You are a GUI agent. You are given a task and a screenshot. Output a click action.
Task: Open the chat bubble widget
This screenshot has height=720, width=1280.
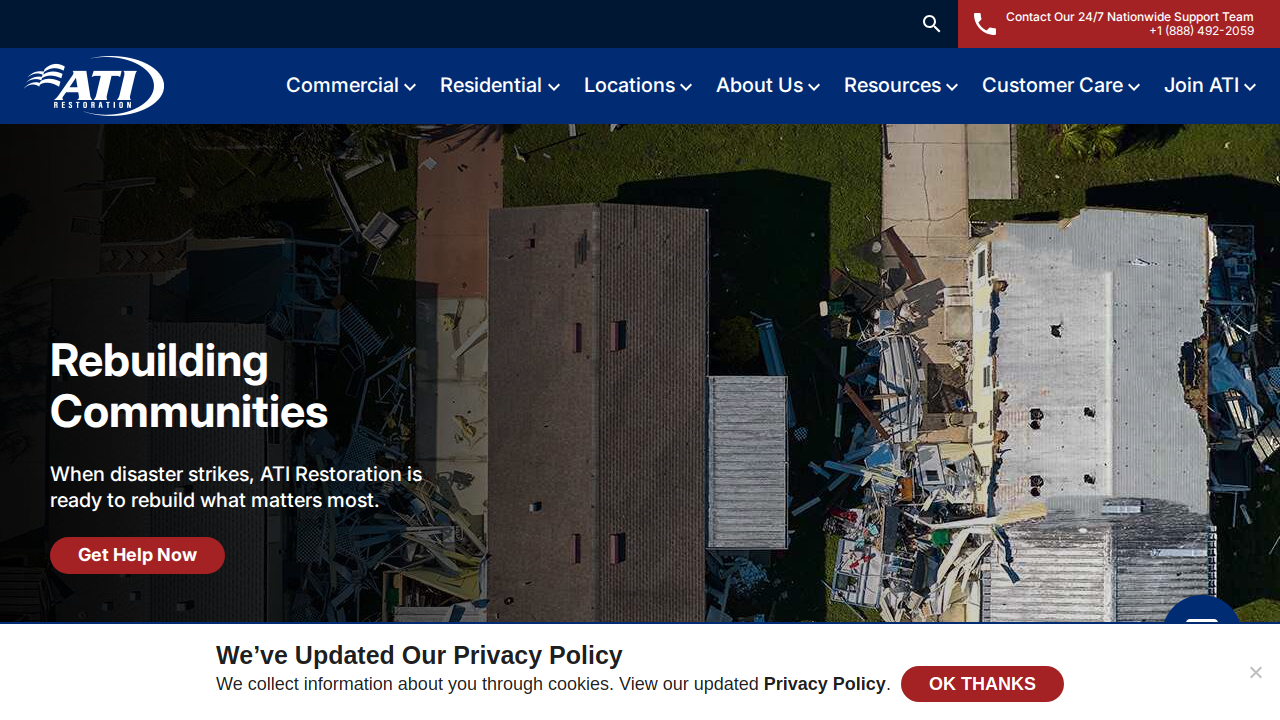point(1202,609)
